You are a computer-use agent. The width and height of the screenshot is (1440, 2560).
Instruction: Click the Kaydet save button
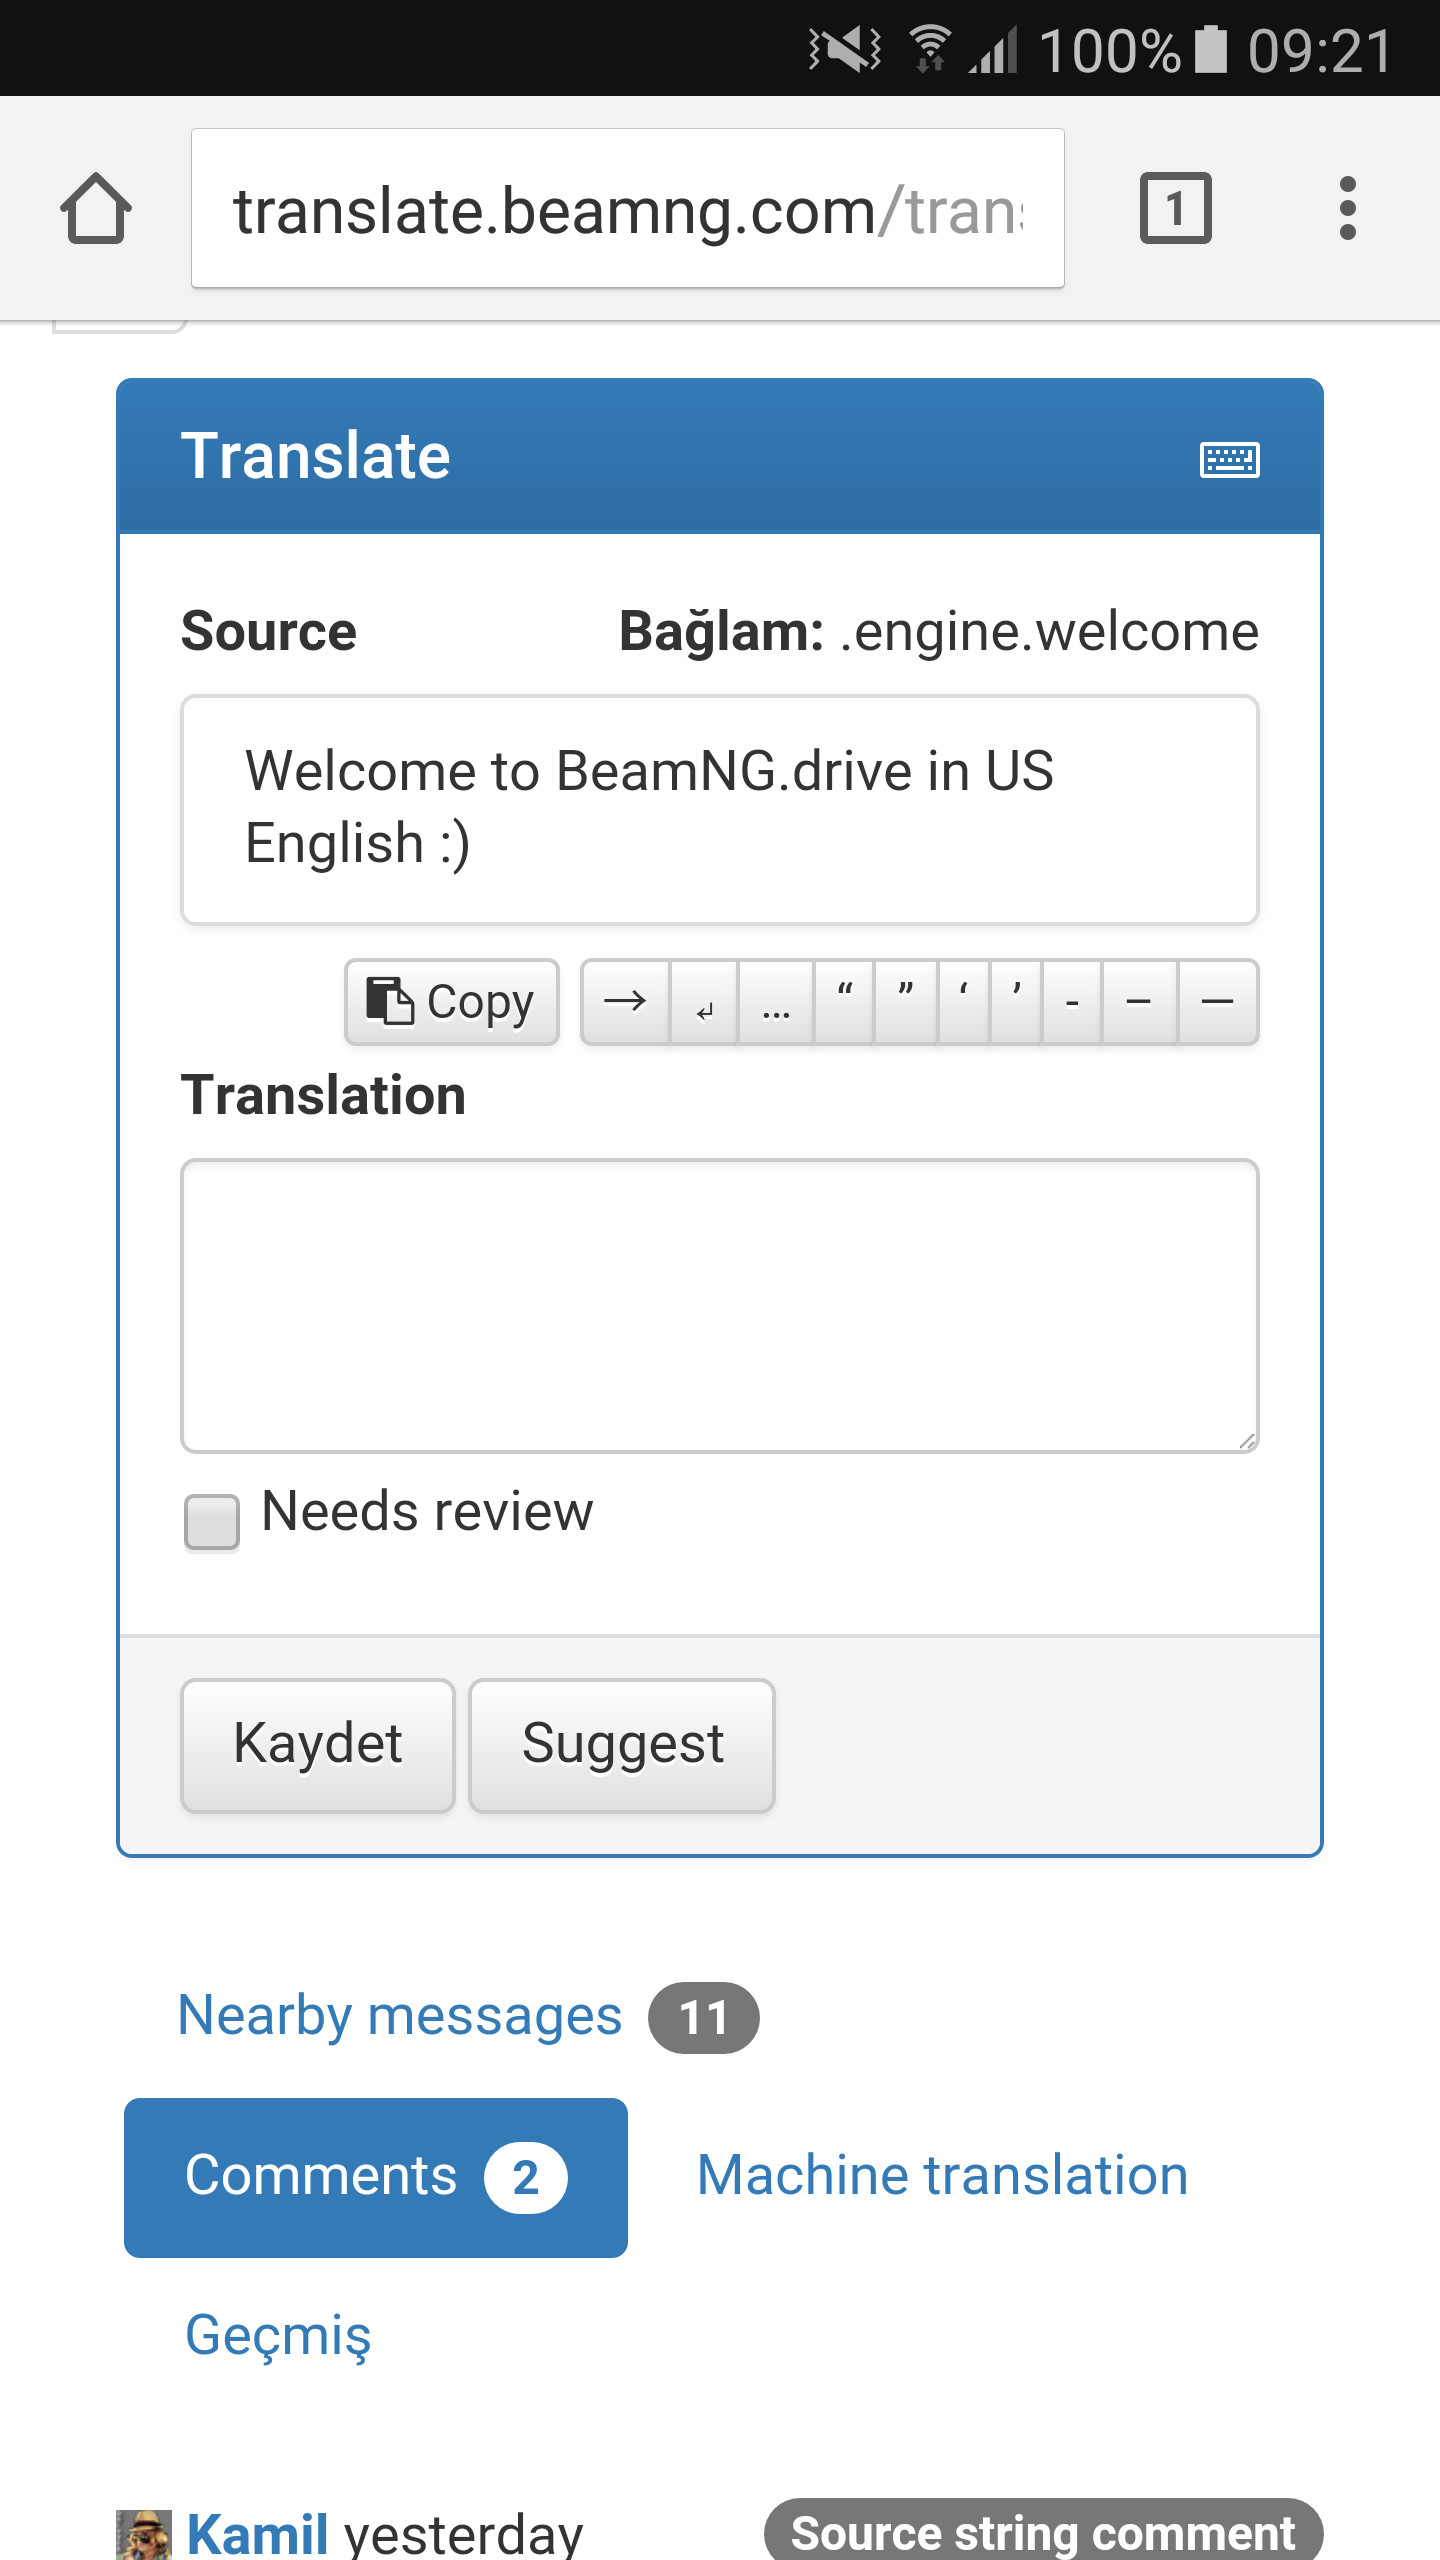[318, 1745]
